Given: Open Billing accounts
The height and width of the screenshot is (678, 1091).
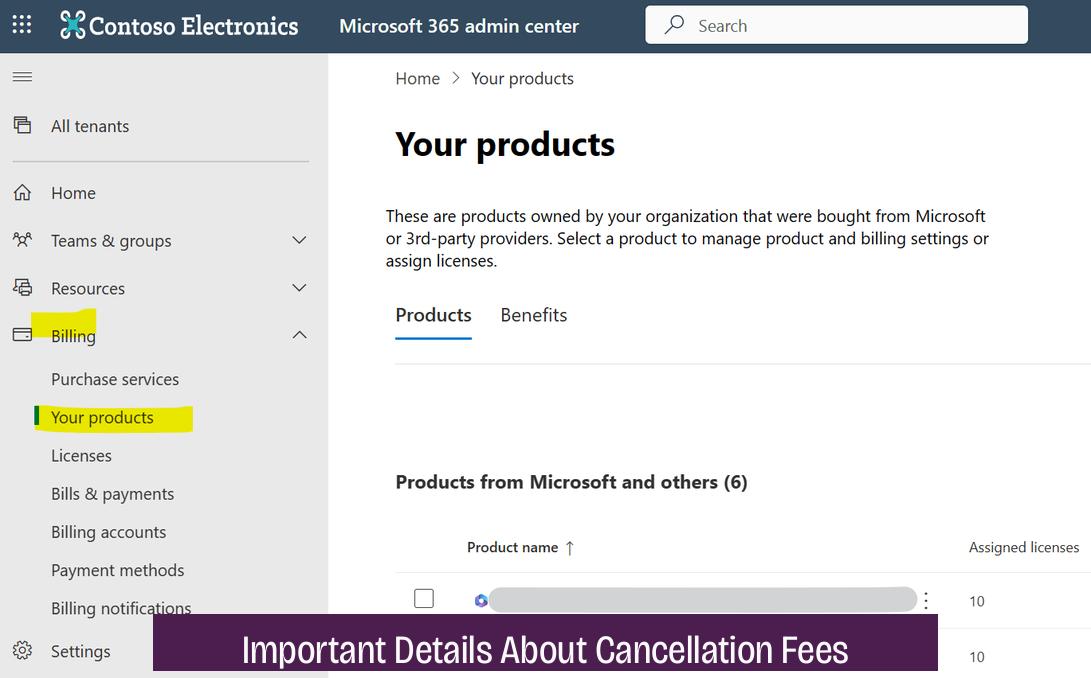Looking at the screenshot, I should (109, 533).
